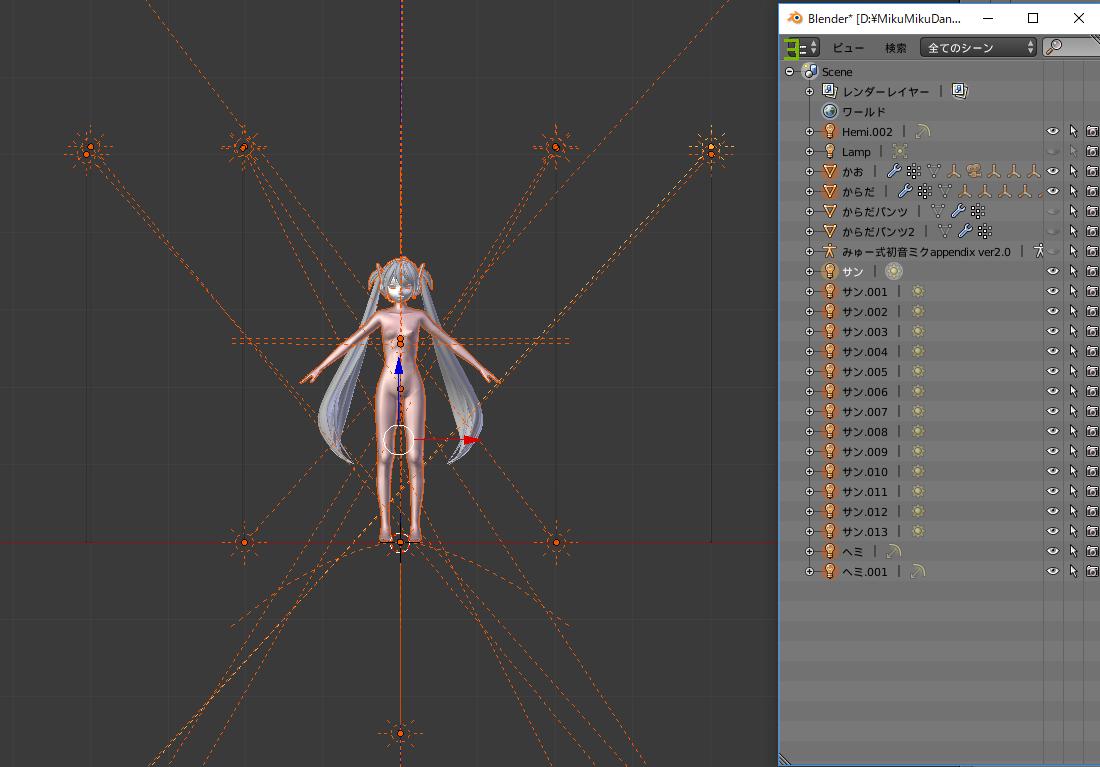Click the sun data icon beside サン

click(x=894, y=271)
